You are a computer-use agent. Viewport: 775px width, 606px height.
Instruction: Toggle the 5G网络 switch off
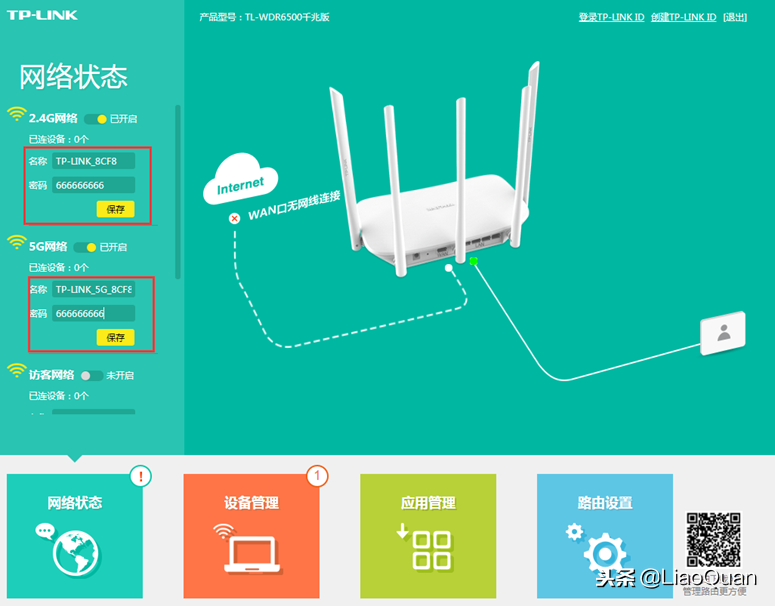pos(86,247)
